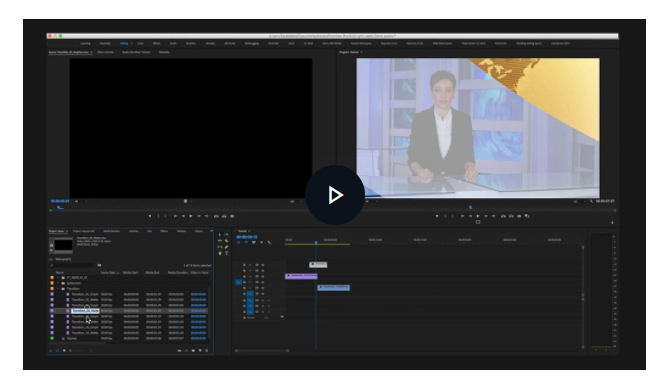This screenshot has height=384, width=664.
Task: Select the Track Select Forward tool
Action: point(227,235)
